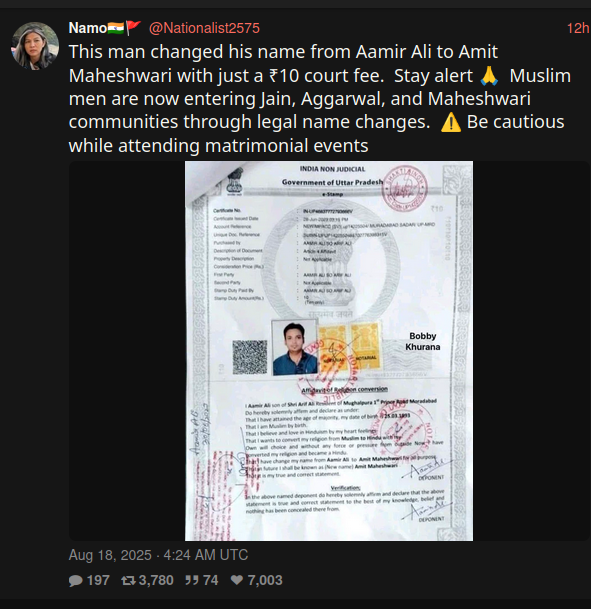This screenshot has height=609, width=591.
Task: Click the Indian flag emoji beside Namo
Action: coord(116,28)
